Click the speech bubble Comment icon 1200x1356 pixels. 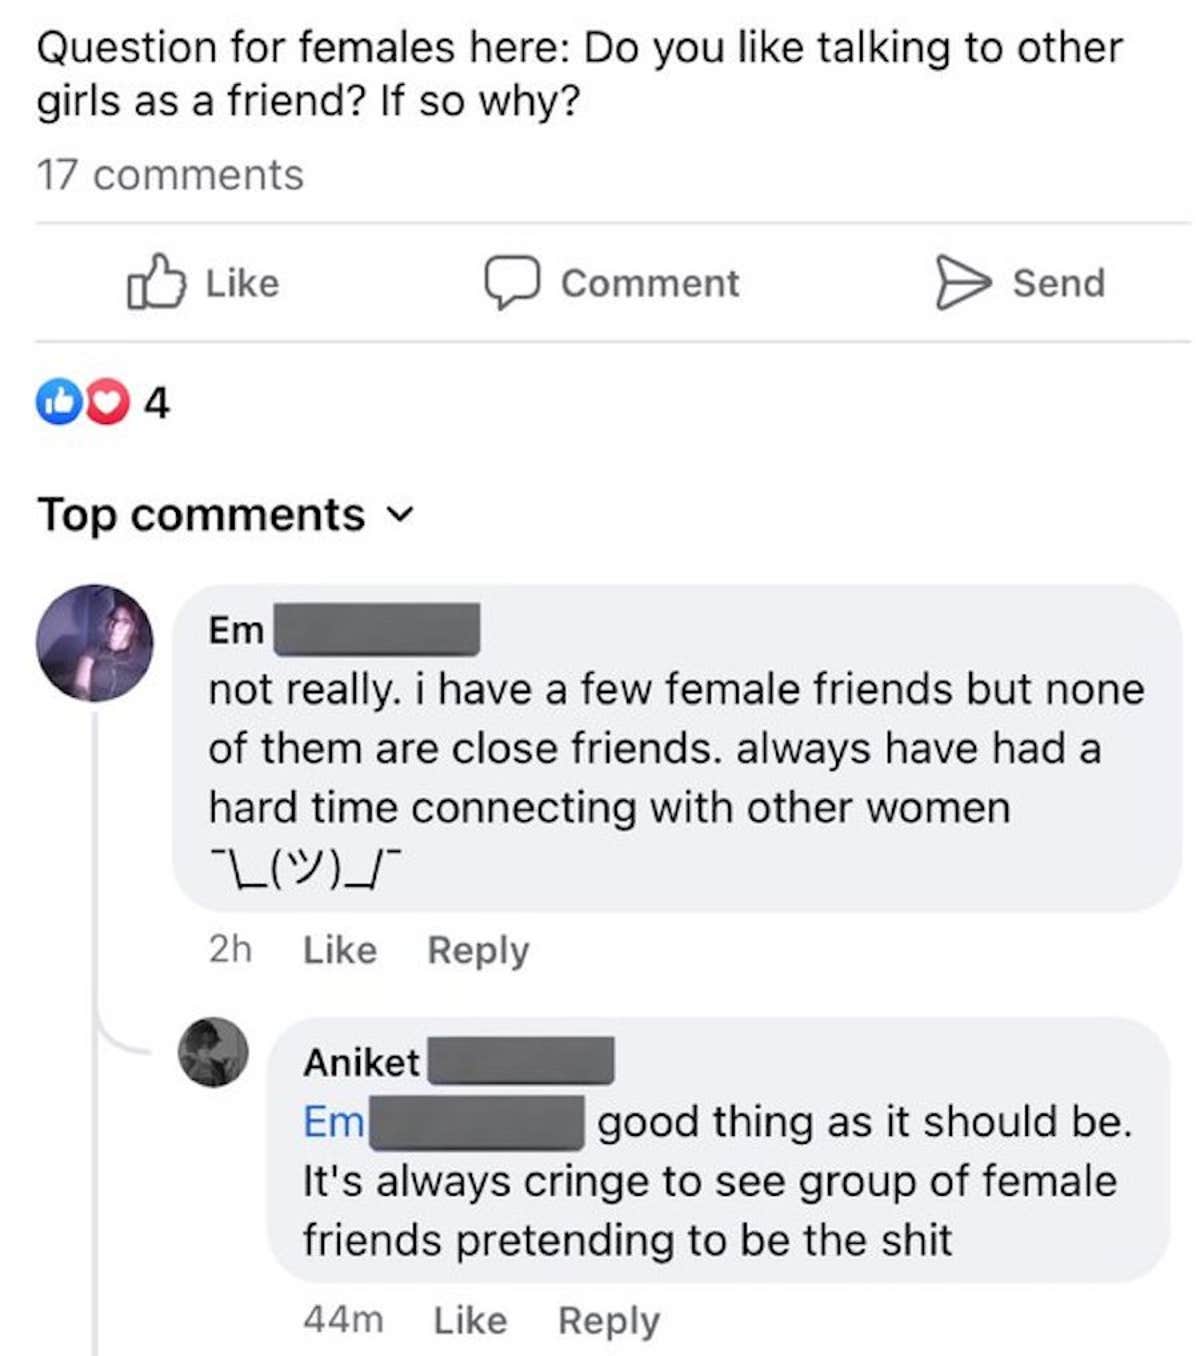(512, 283)
